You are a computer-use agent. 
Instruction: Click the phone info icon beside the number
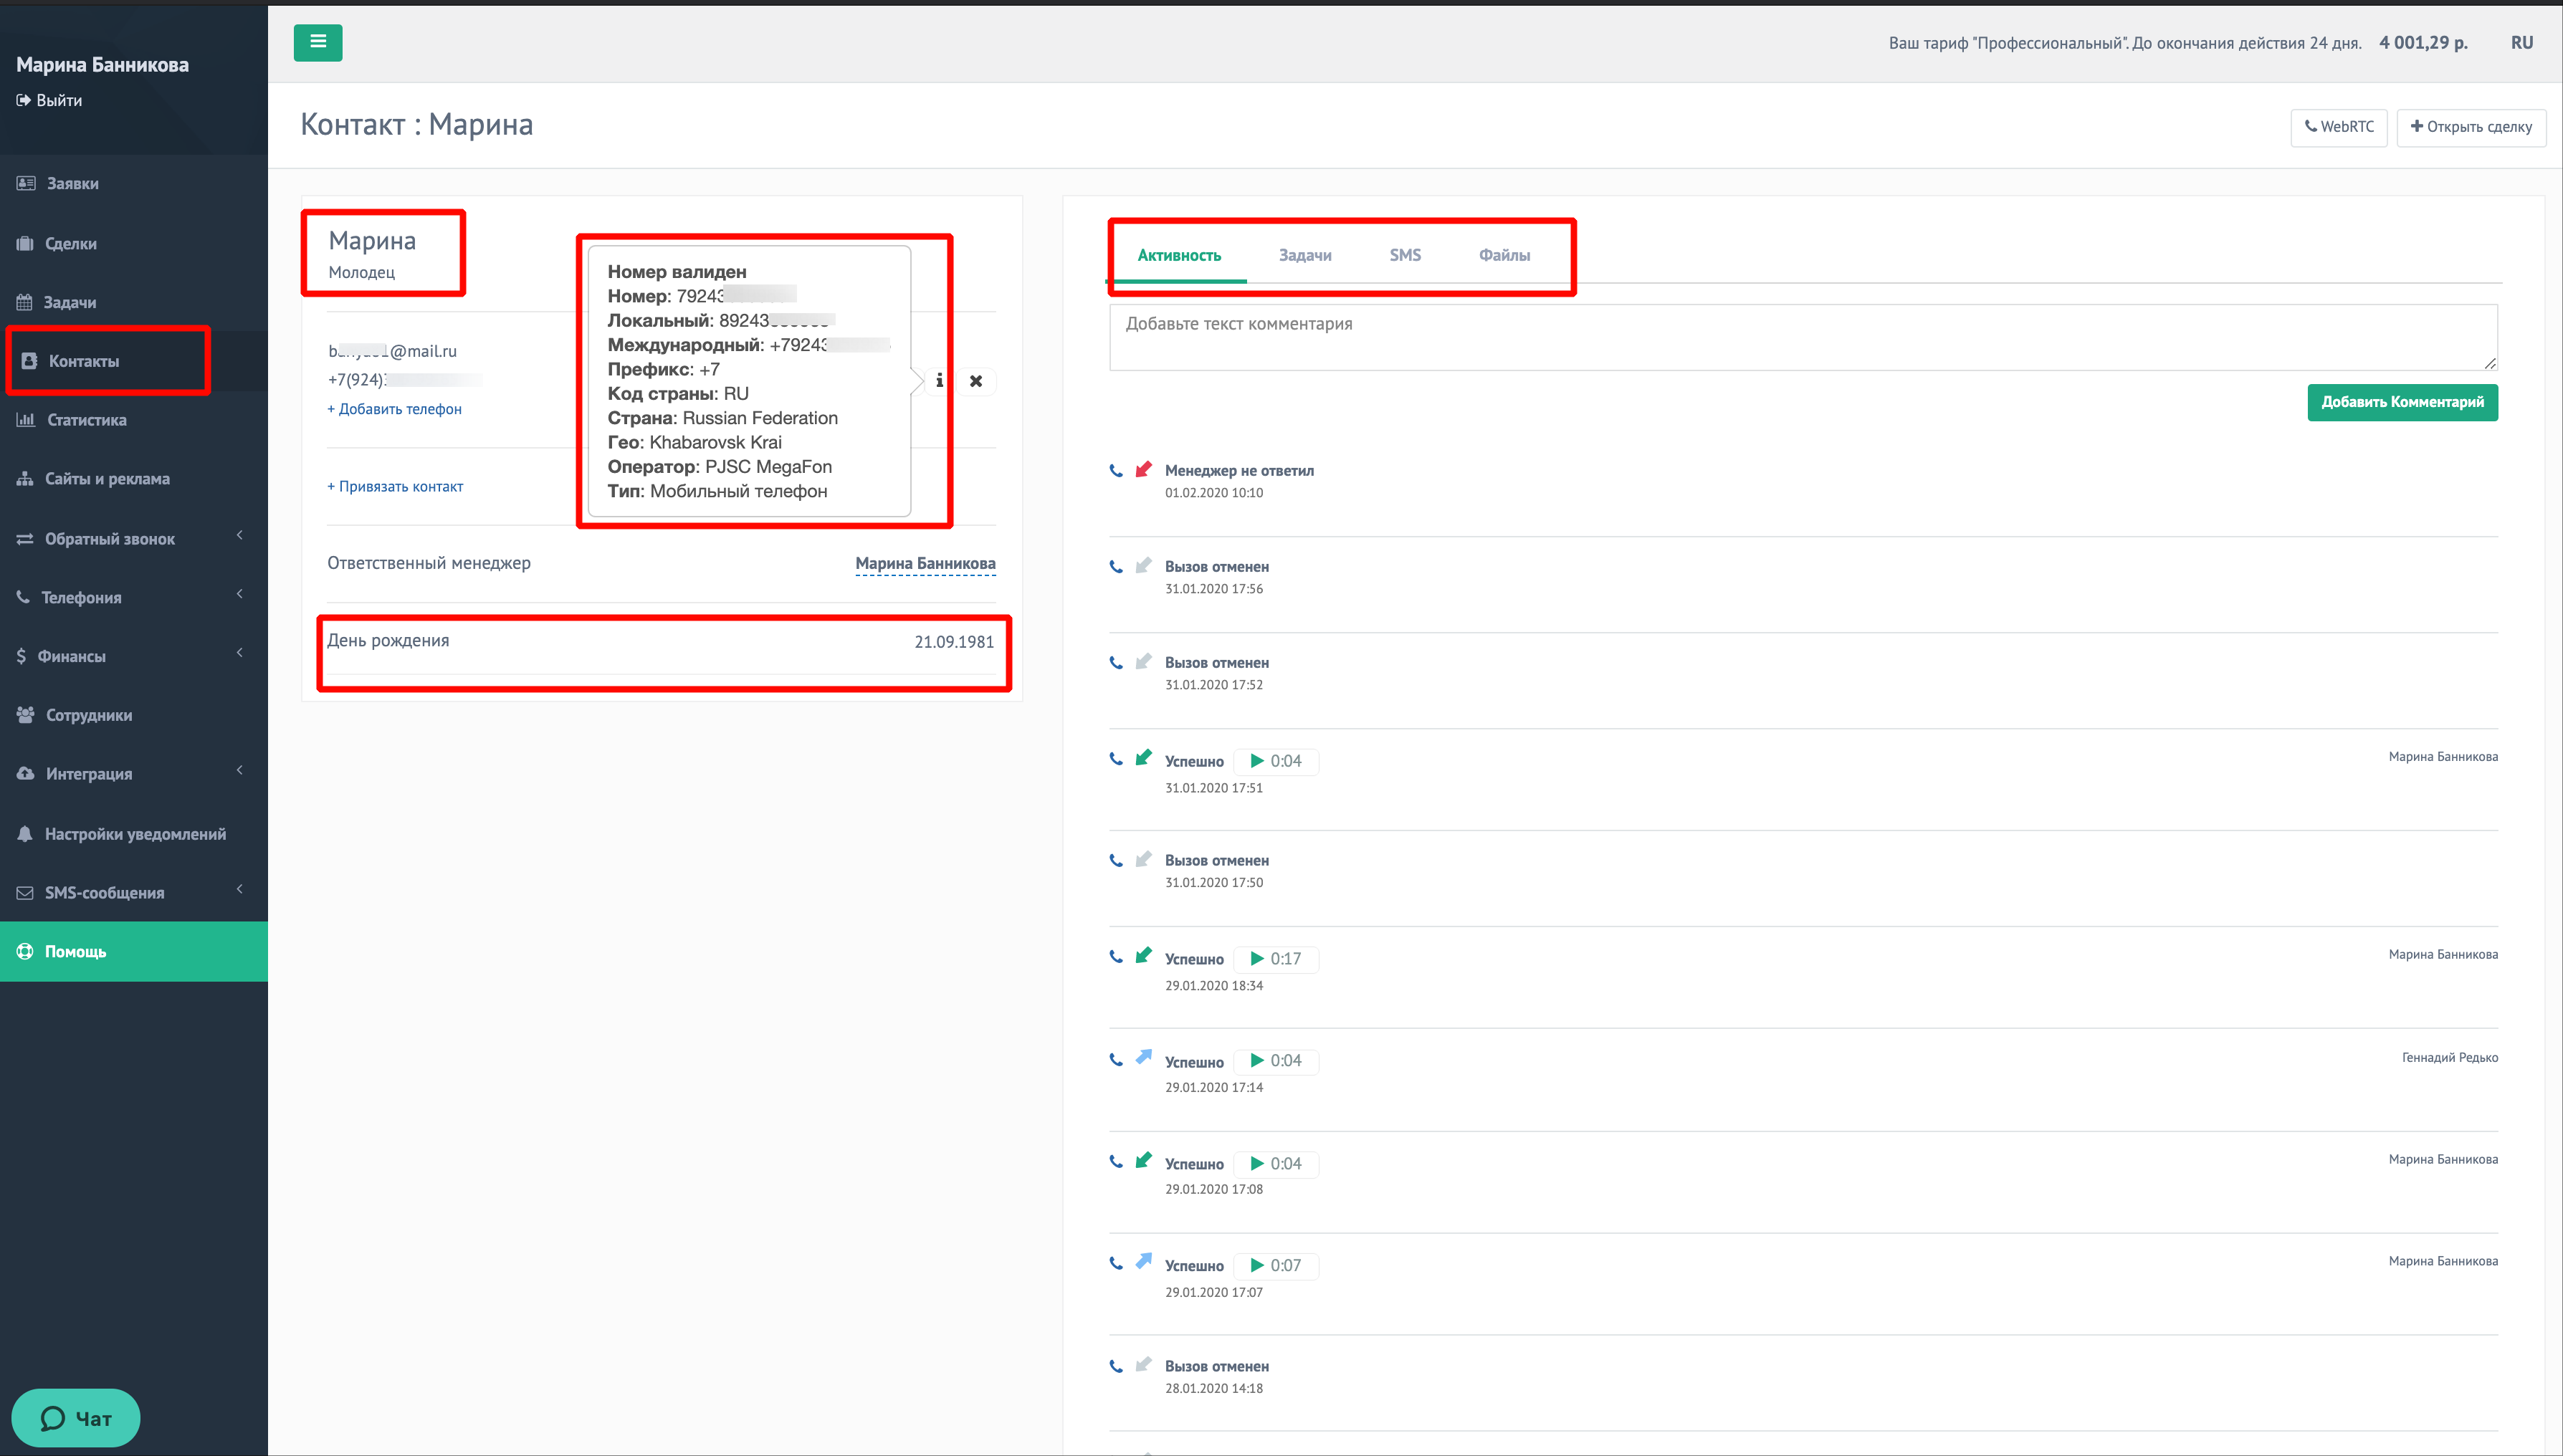tap(939, 381)
